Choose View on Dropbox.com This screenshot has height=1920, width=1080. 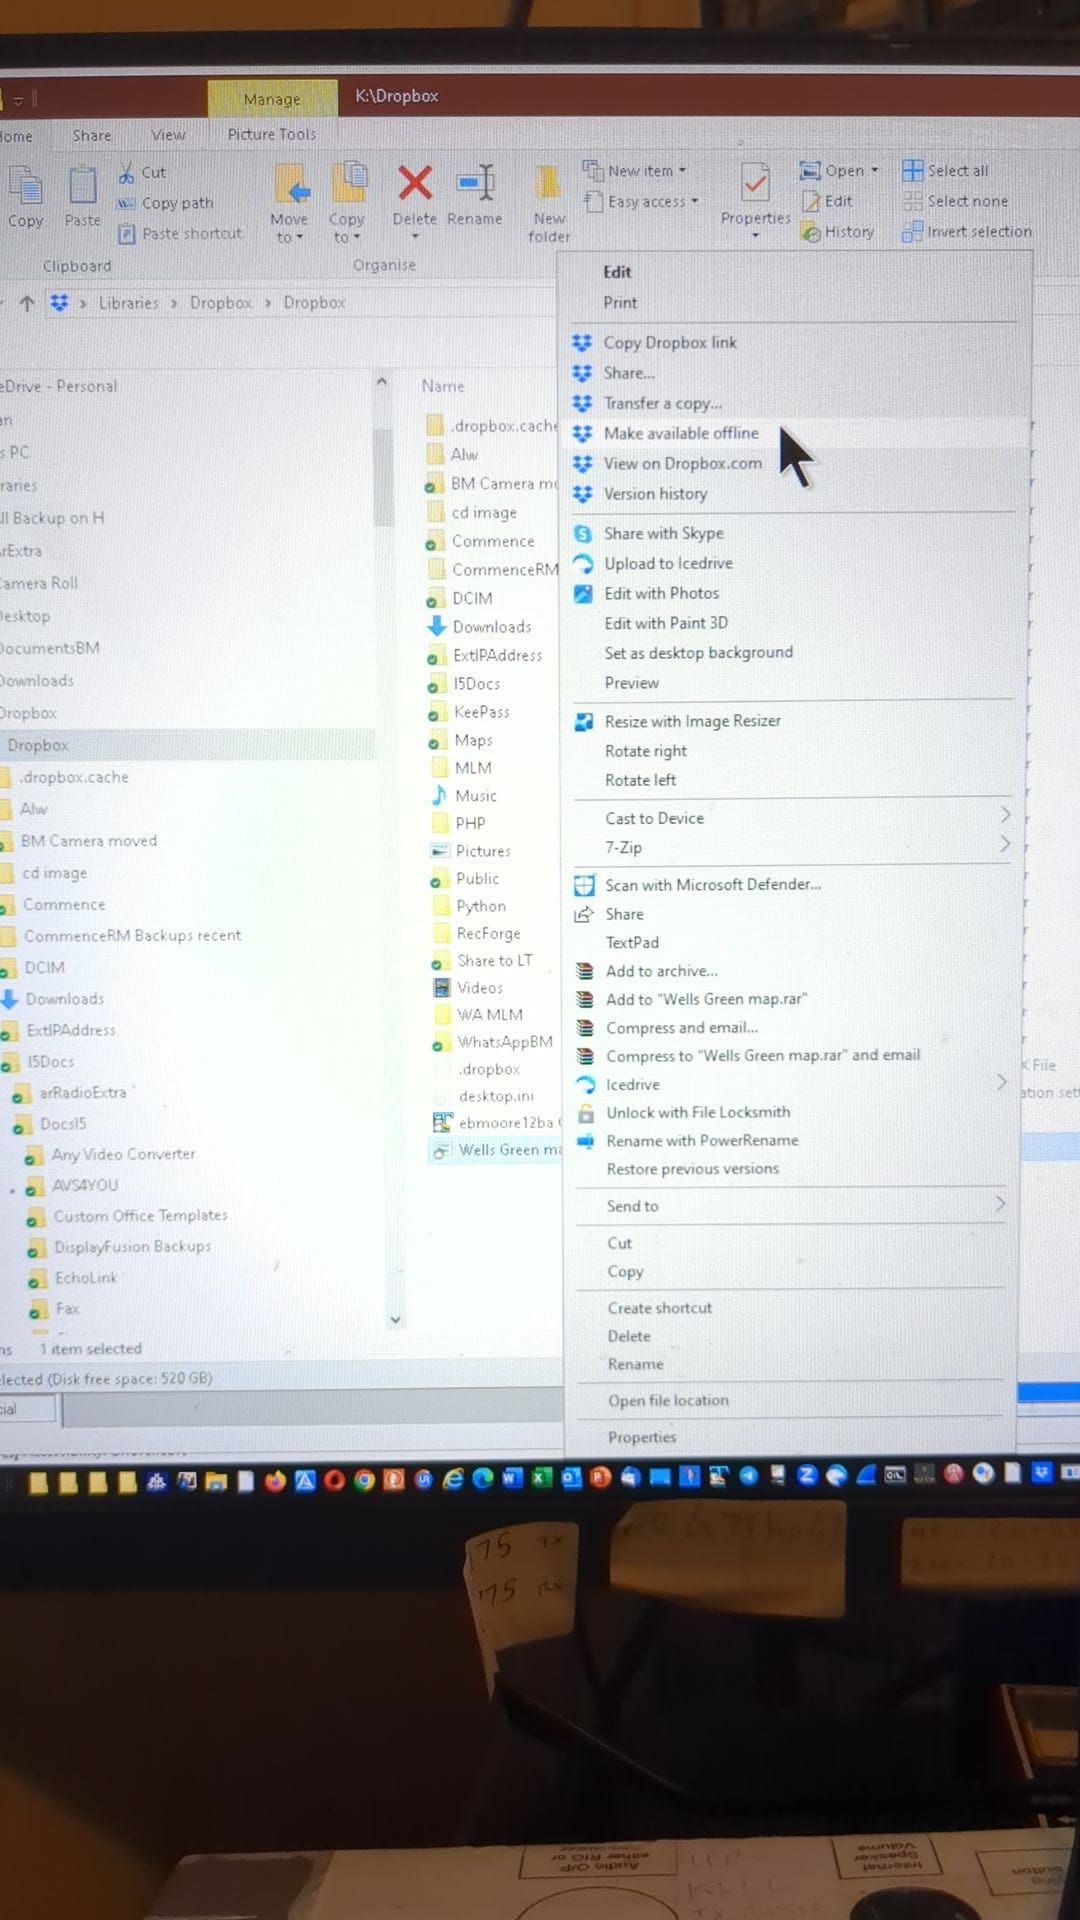click(x=683, y=464)
